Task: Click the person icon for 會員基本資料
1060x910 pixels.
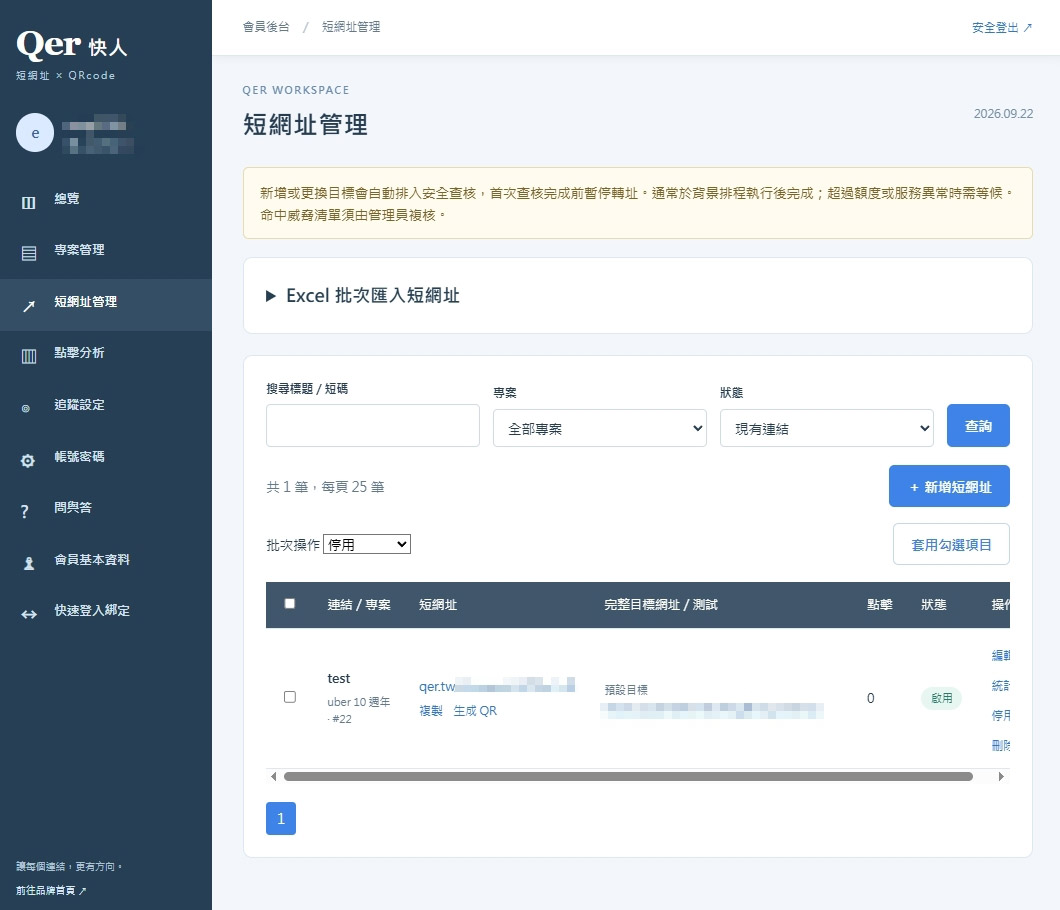Action: 29,563
